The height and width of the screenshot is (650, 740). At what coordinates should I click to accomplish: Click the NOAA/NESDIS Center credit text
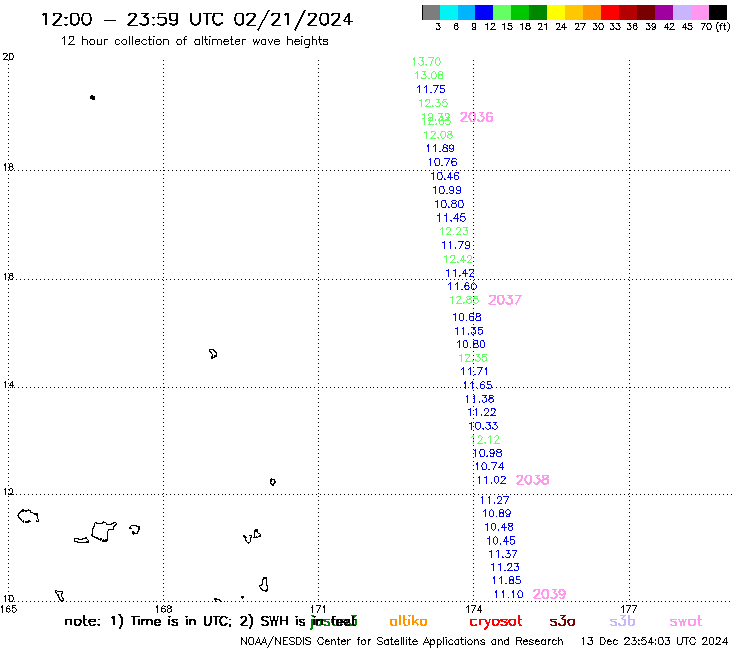402,642
